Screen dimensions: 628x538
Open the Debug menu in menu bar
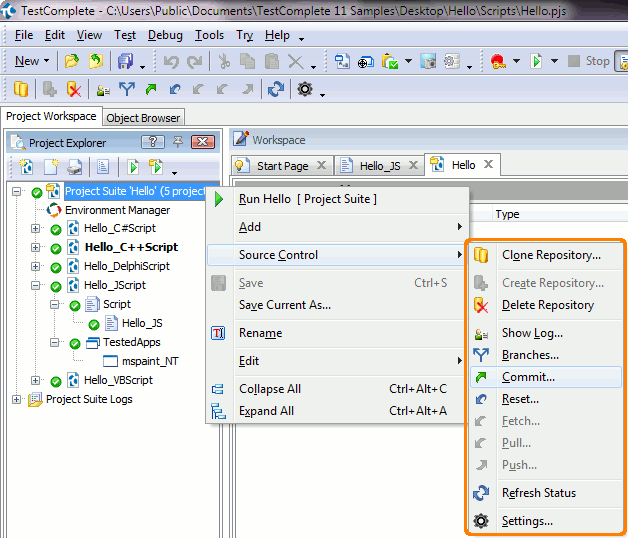[165, 35]
